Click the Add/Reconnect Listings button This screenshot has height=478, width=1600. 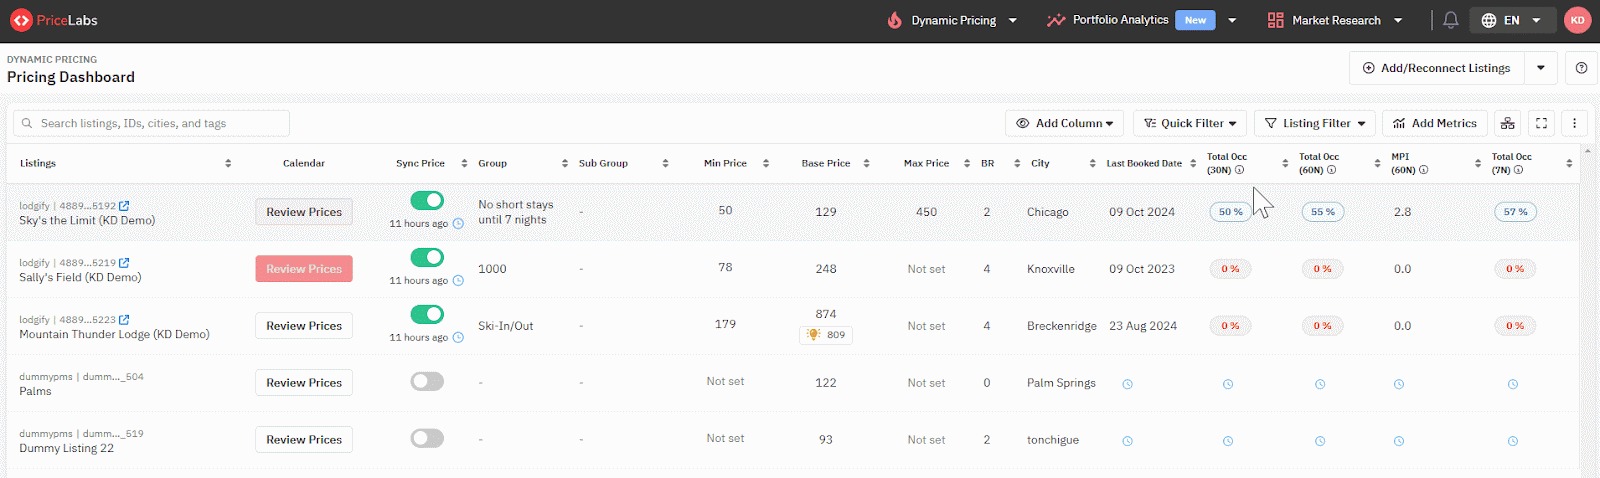[1436, 68]
